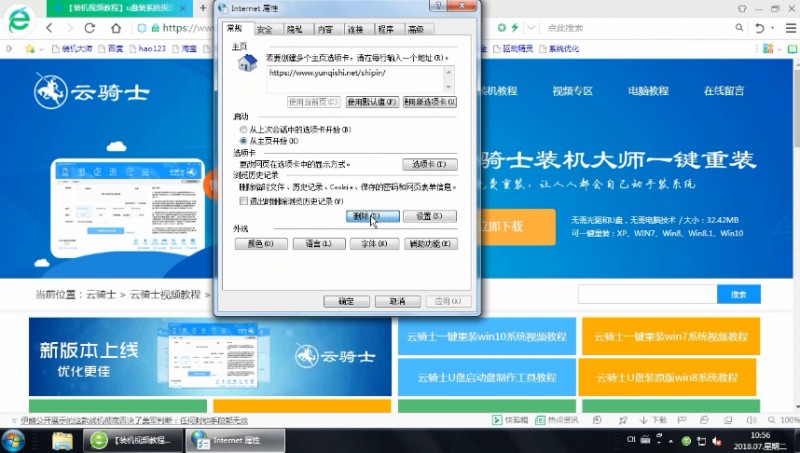Click the 取消 (Cancel) button
This screenshot has width=800, height=453.
click(397, 301)
